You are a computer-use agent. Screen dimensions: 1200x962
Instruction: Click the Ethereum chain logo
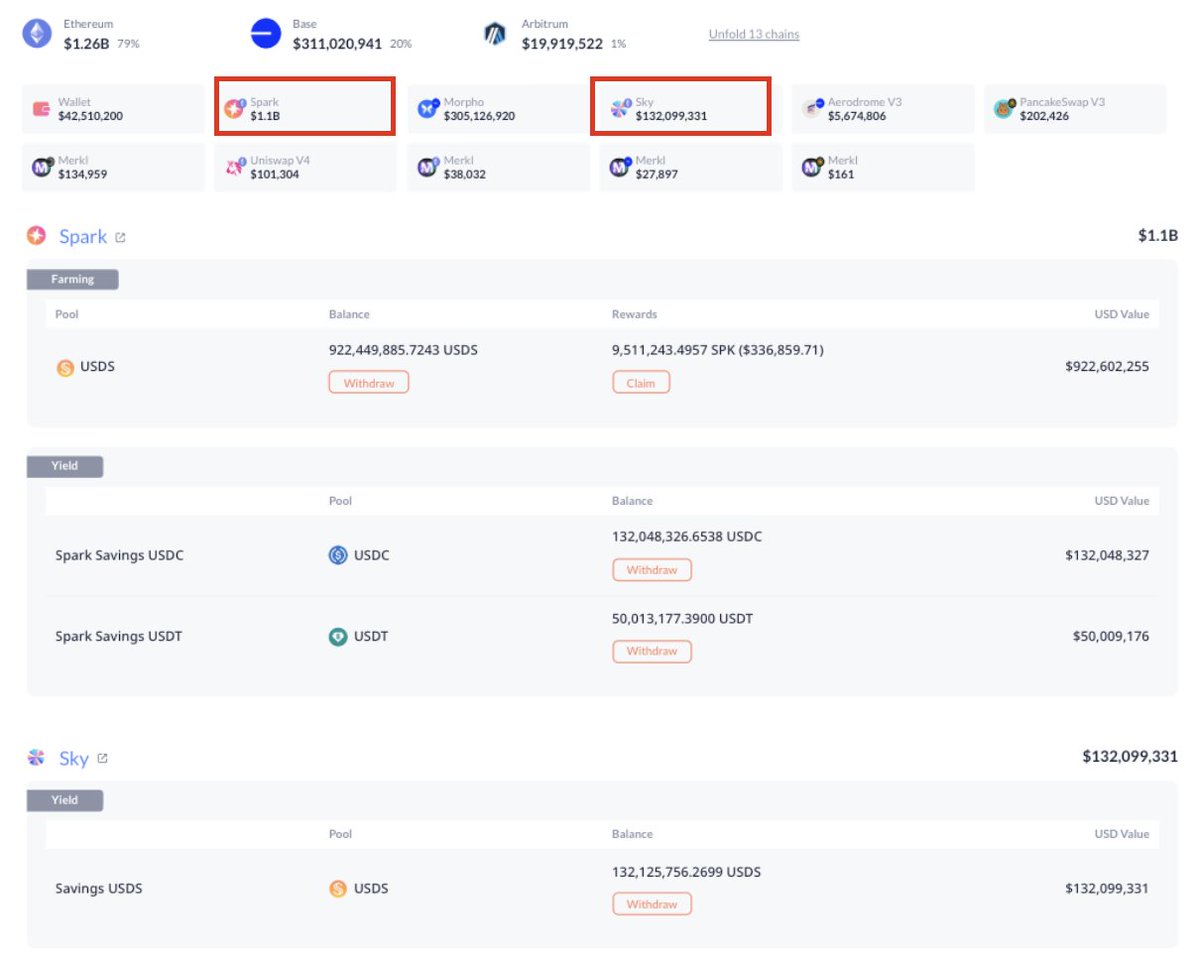37,34
